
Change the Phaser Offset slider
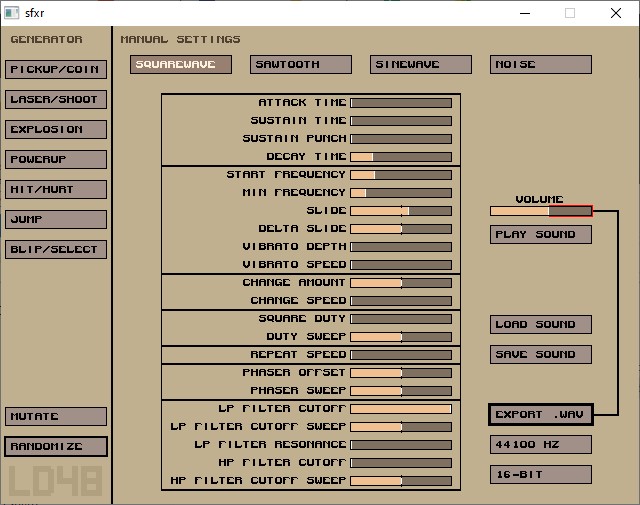(x=401, y=373)
